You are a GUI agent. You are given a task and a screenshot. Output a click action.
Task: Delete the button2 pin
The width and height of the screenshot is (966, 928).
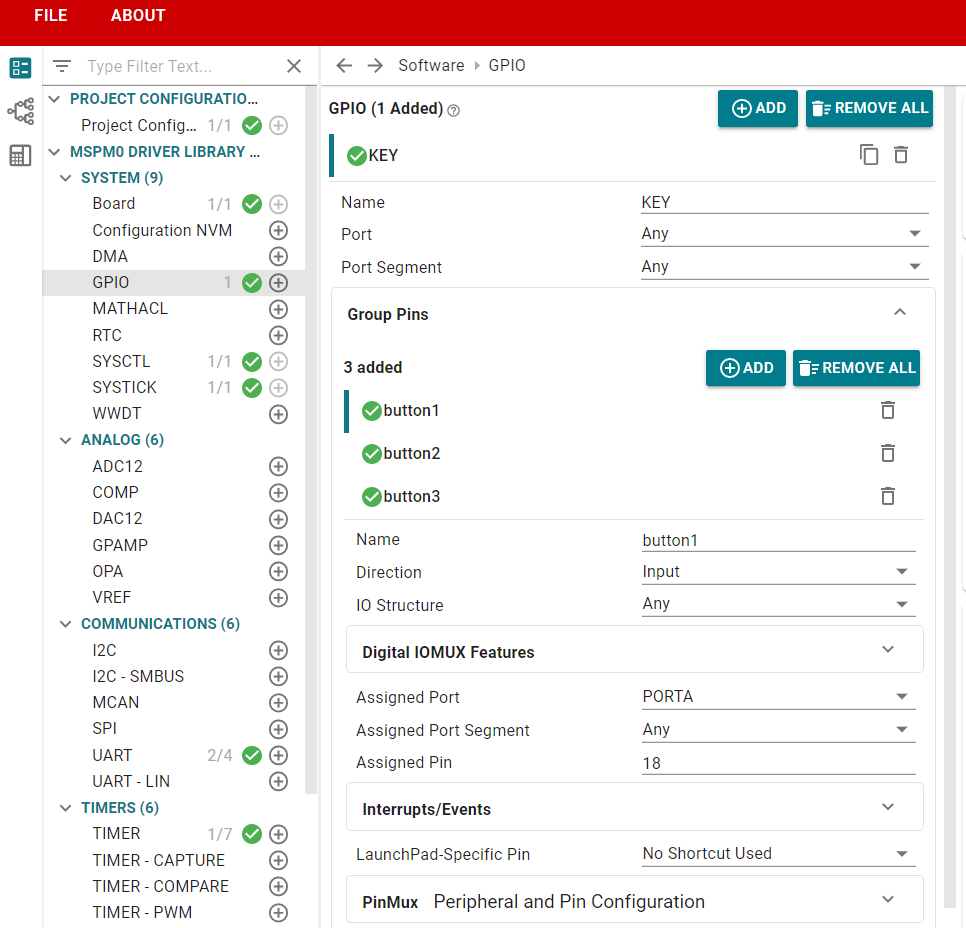(888, 454)
